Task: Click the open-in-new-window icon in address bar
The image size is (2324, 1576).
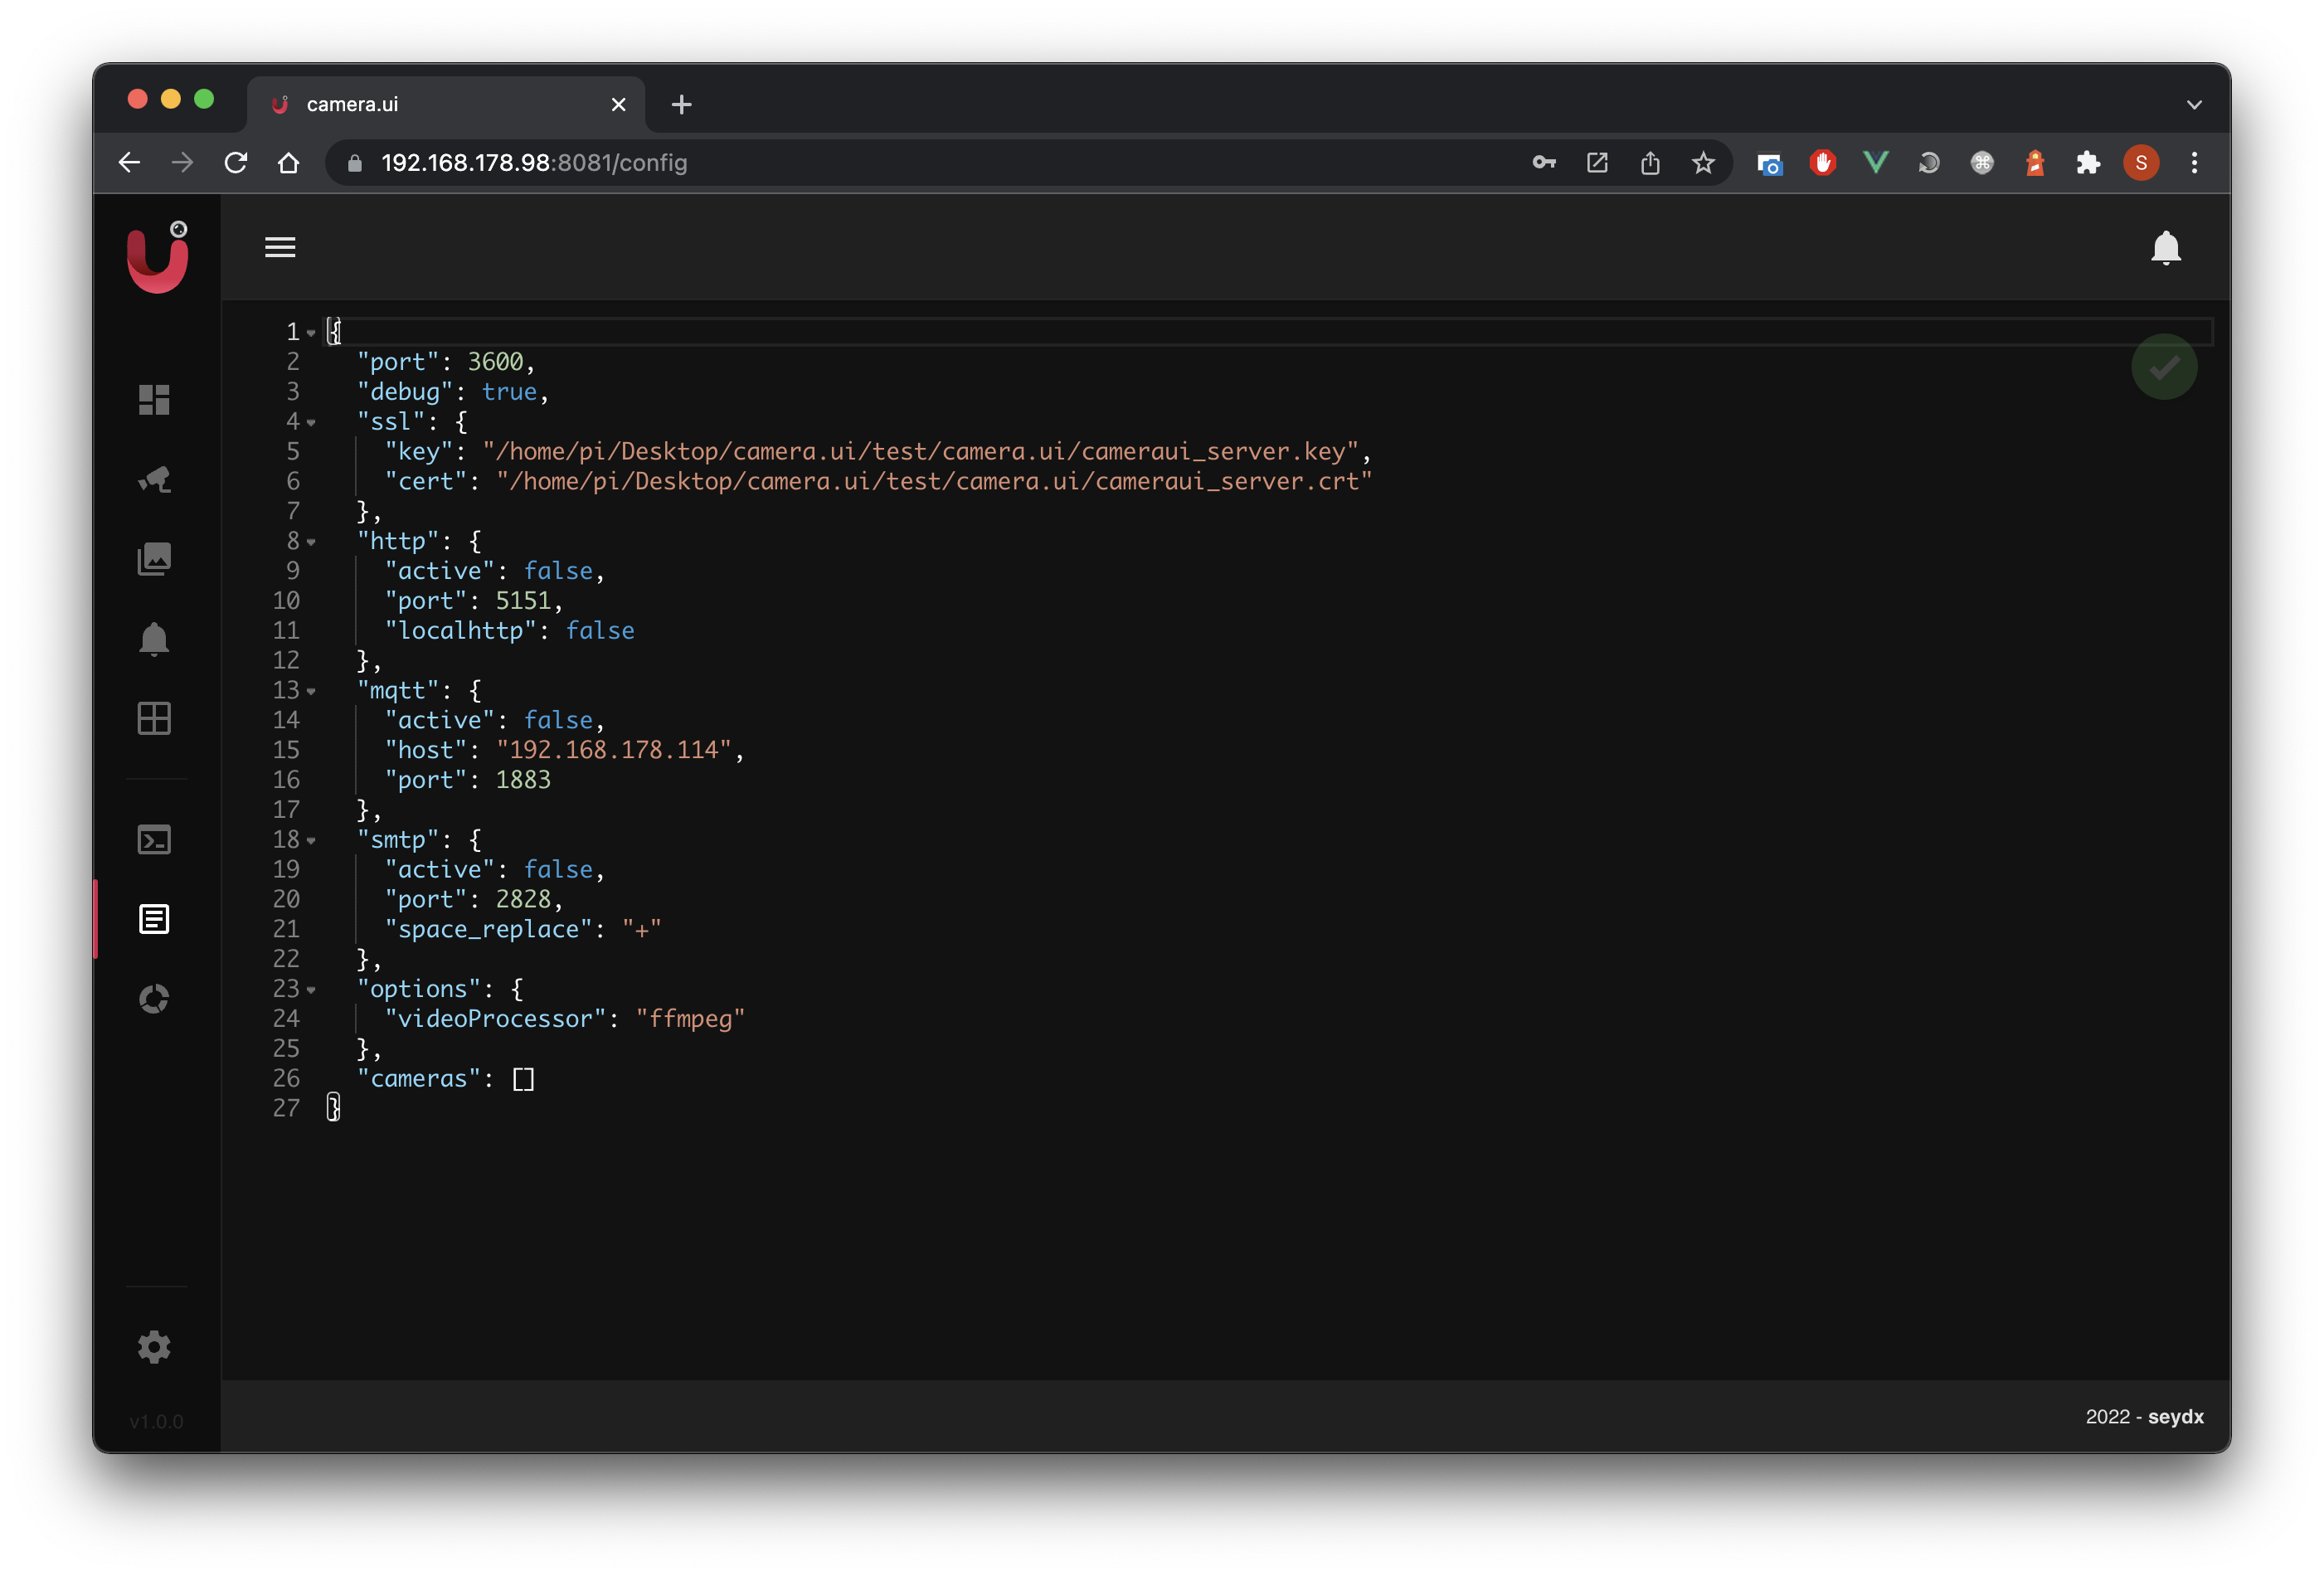Action: pyautogui.click(x=1597, y=163)
